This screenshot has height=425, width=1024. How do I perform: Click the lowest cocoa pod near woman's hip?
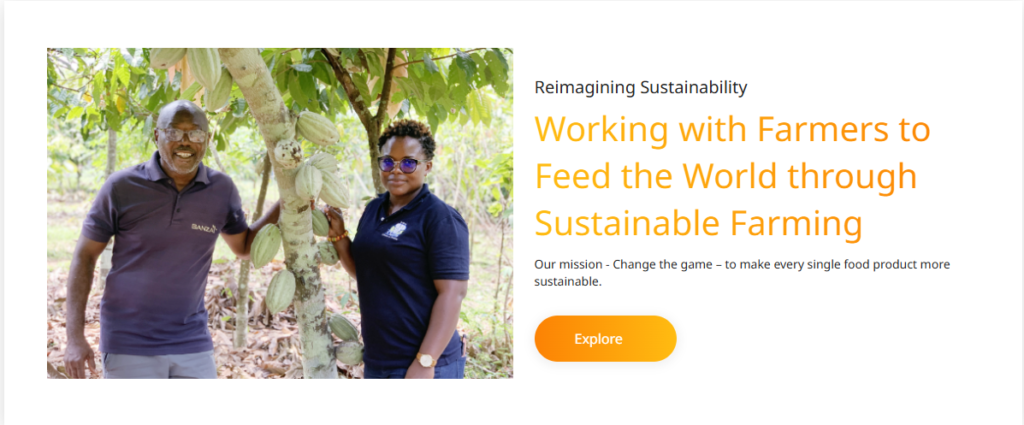(x=349, y=353)
